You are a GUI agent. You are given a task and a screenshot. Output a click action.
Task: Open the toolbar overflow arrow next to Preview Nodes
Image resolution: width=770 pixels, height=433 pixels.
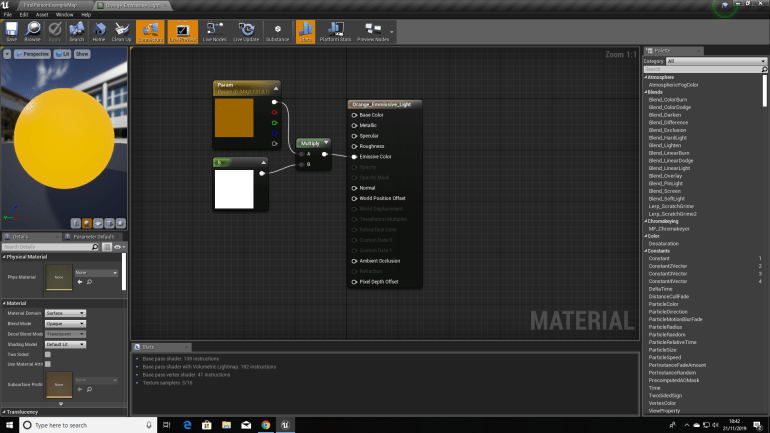[392, 32]
